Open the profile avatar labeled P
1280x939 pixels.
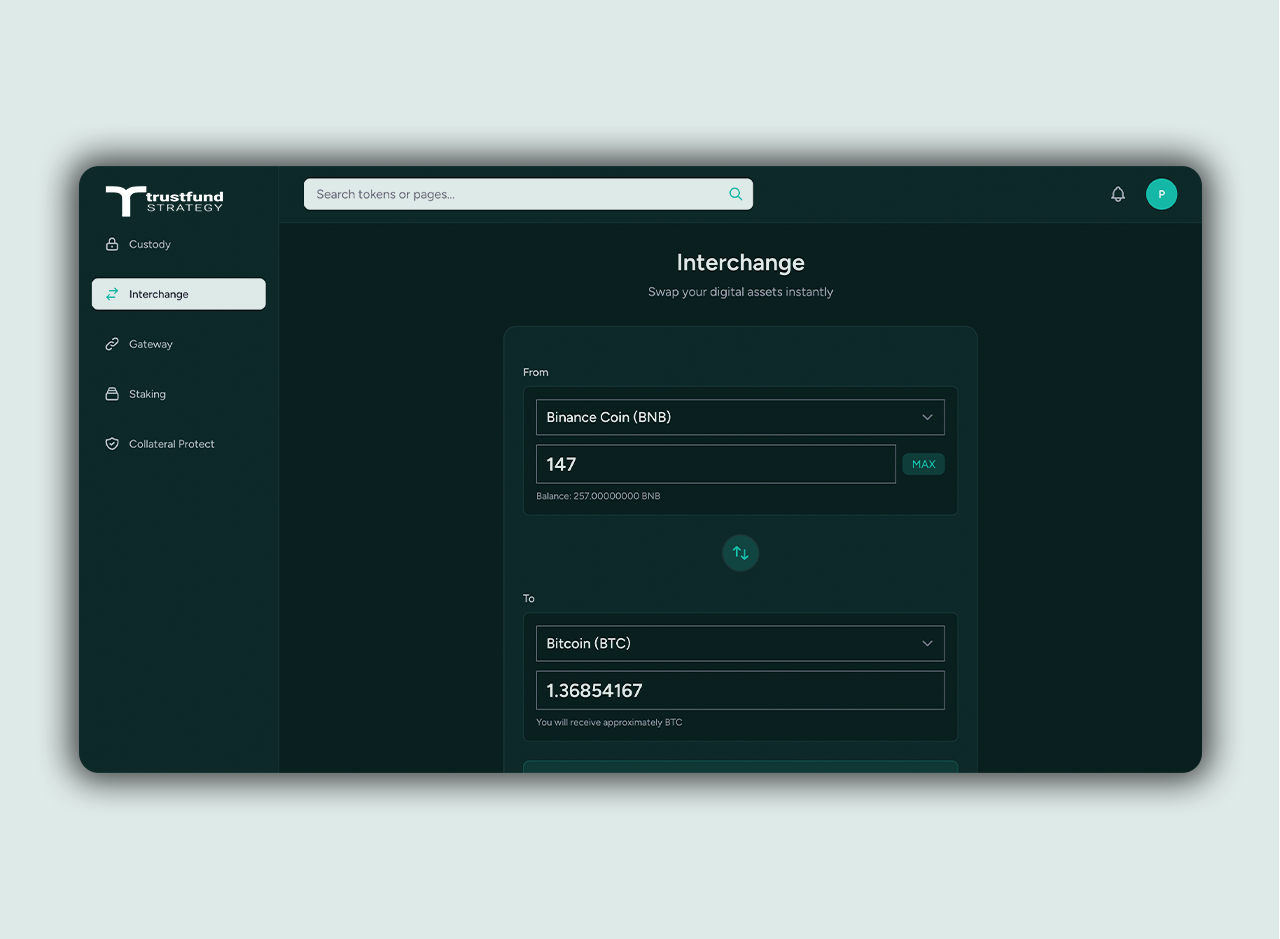1161,194
